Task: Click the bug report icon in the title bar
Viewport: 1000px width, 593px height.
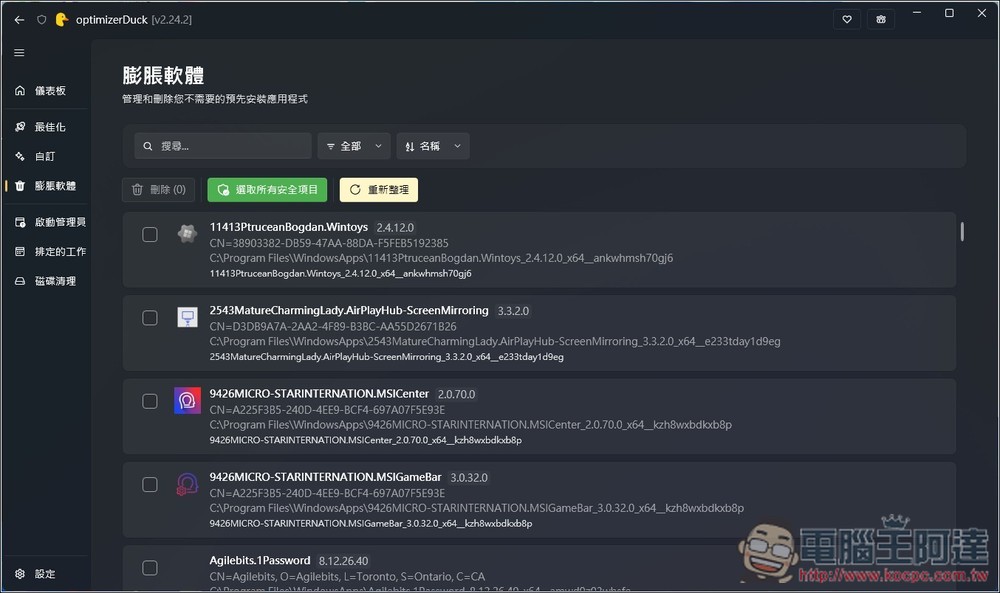Action: 881,19
